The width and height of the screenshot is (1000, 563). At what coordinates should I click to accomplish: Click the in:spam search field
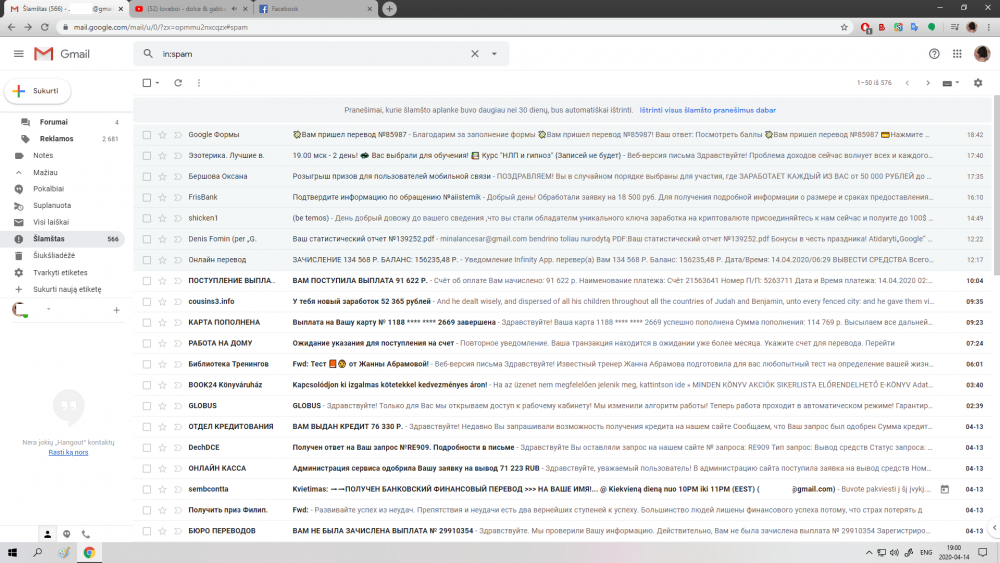tap(312, 54)
